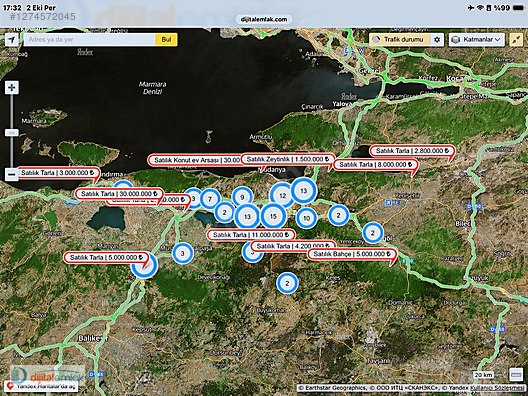Screen dimensions: 528x396
Task: Zoom in with the plus button
Action: point(12,88)
